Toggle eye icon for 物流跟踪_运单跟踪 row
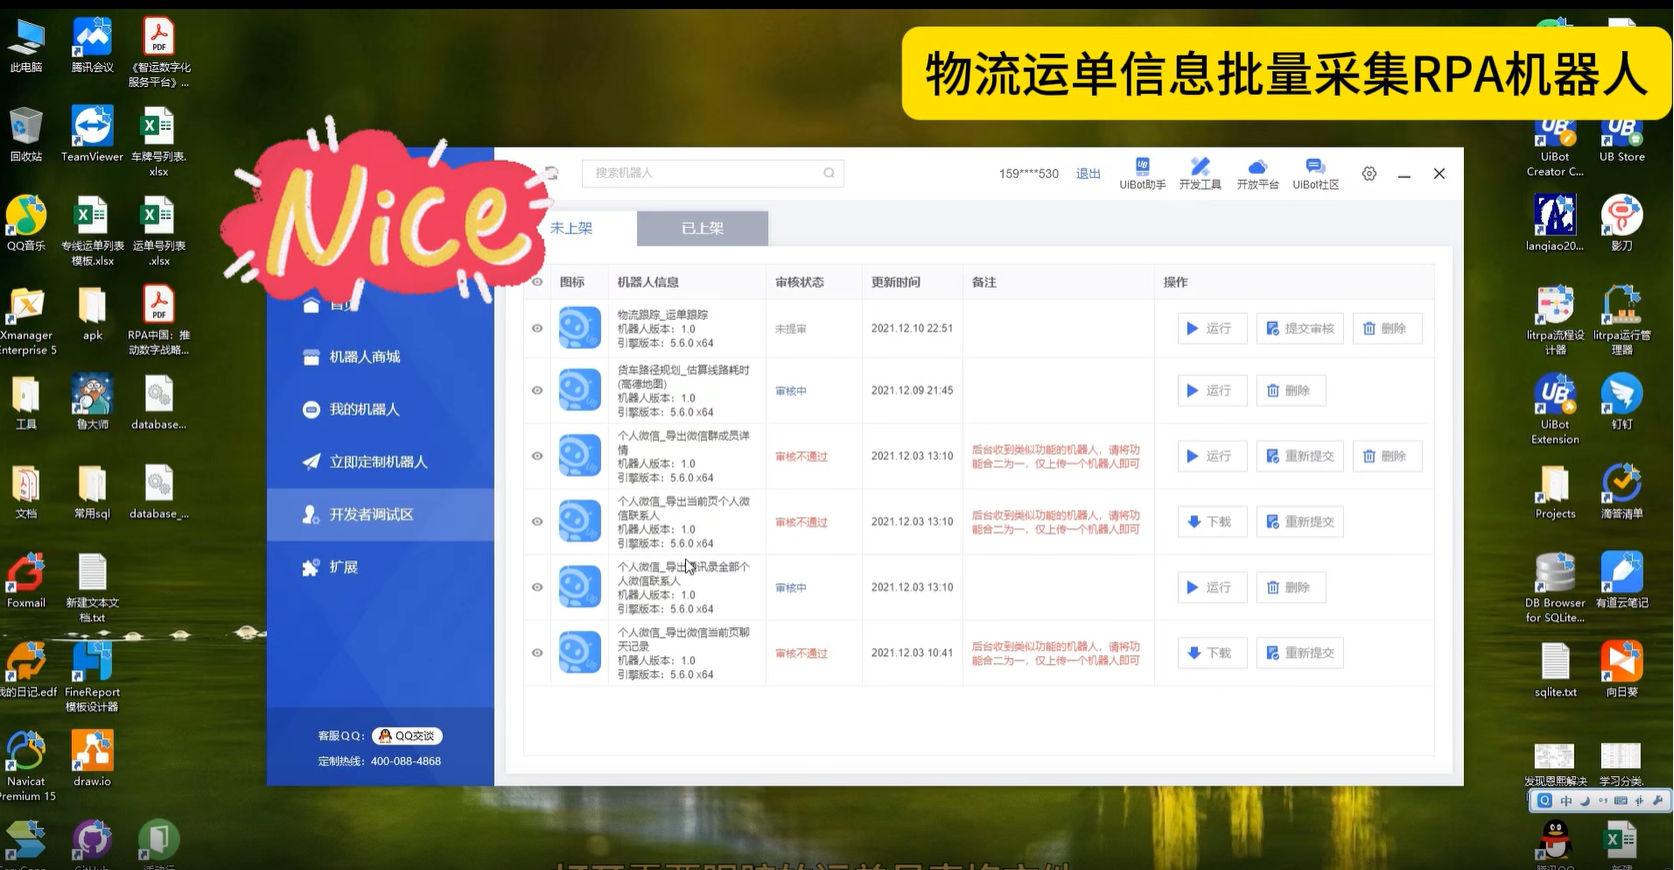 click(x=537, y=328)
